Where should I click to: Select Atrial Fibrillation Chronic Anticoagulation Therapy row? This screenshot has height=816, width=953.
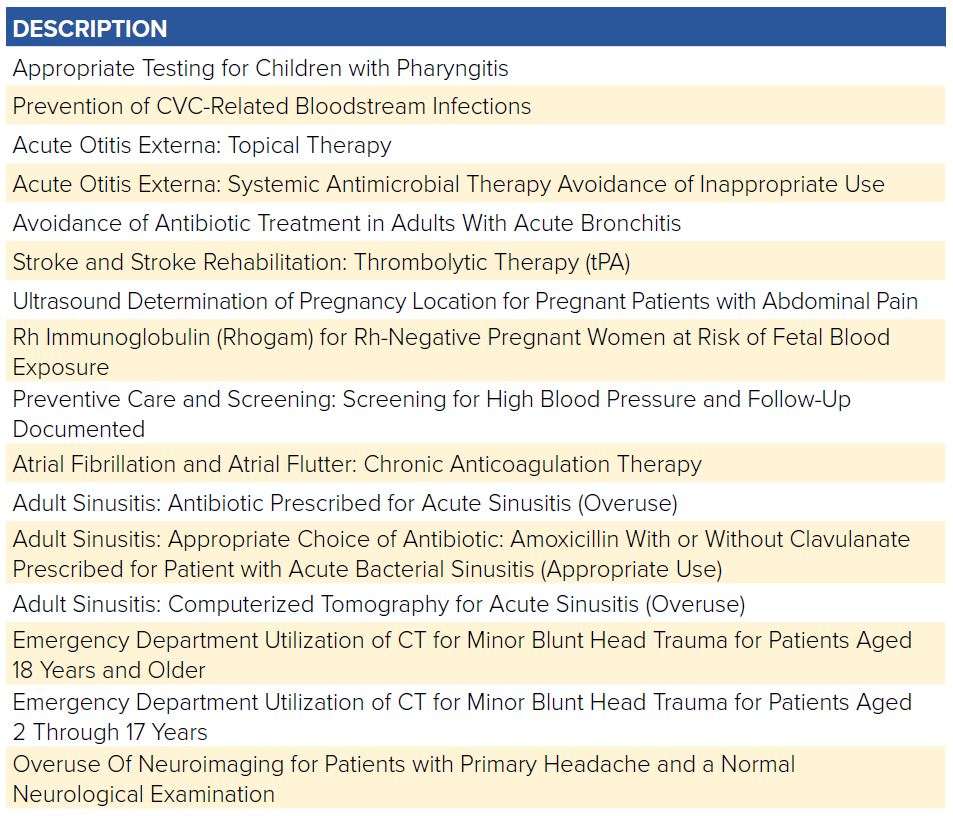476,463
